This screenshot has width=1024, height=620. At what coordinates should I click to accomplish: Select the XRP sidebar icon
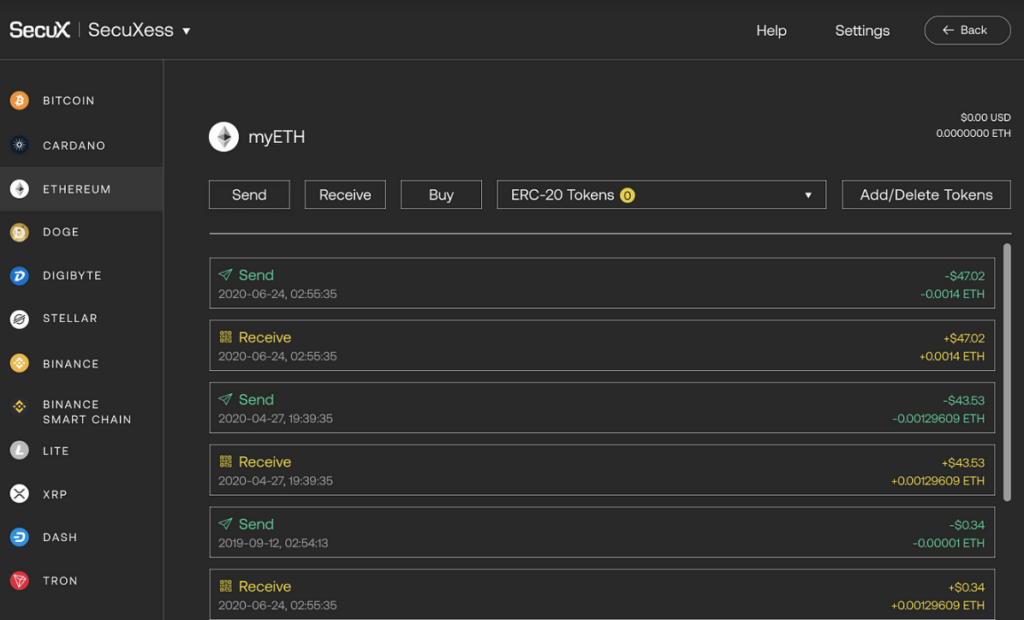tap(18, 493)
